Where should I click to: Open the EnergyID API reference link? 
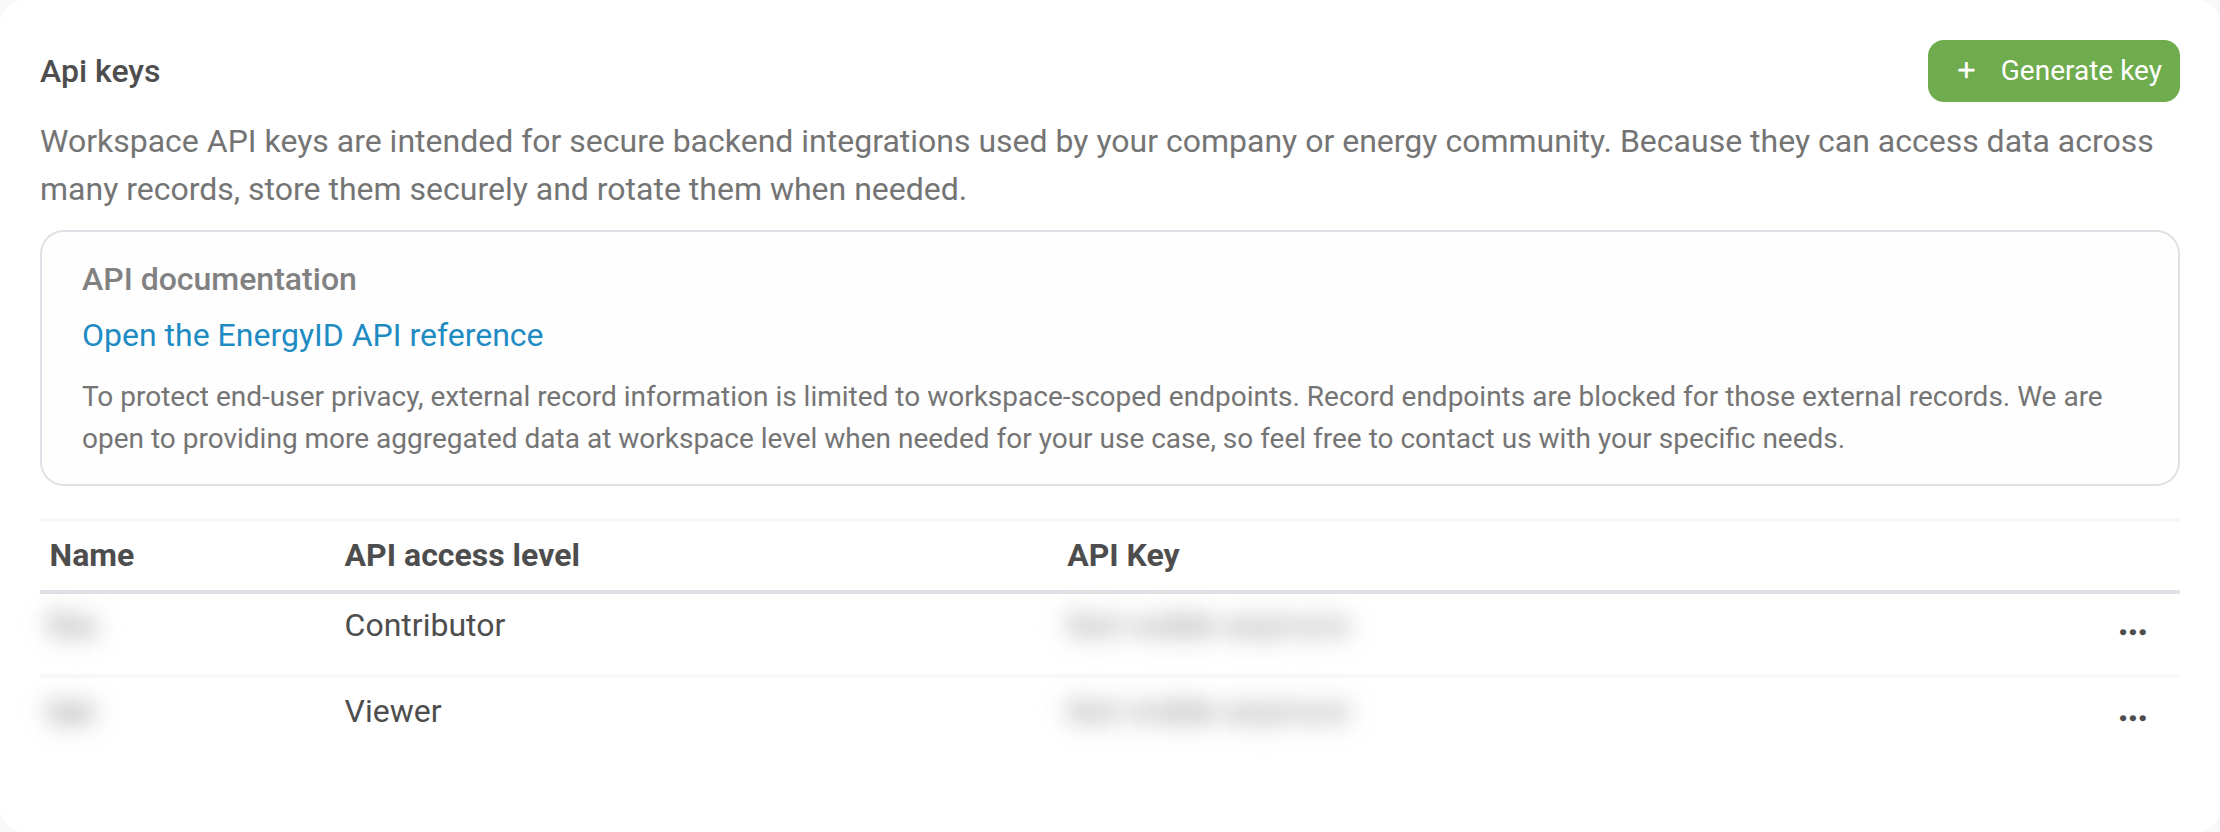tap(312, 335)
